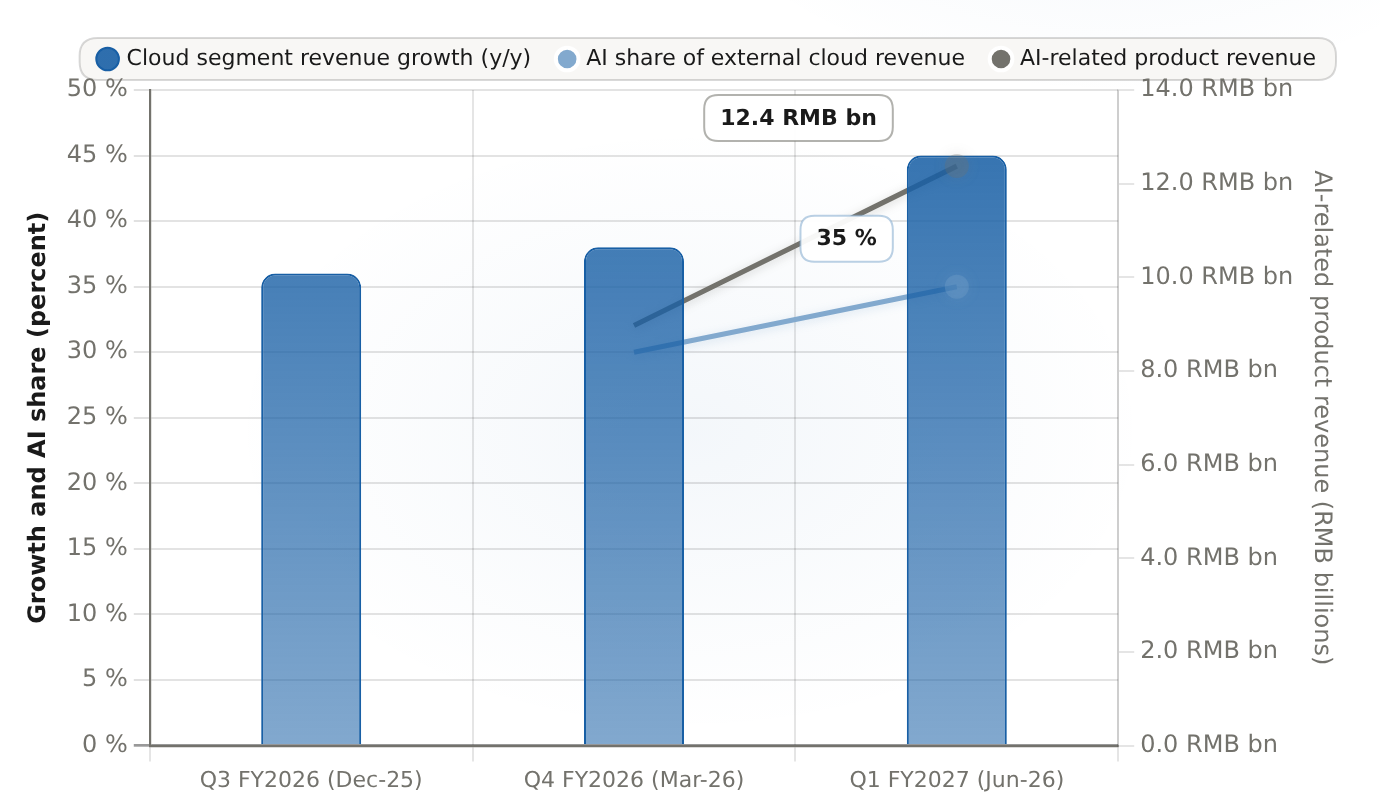1380x808 pixels.
Task: Click the gray AI revenue data point at Q1 FY2027
Action: point(957,166)
